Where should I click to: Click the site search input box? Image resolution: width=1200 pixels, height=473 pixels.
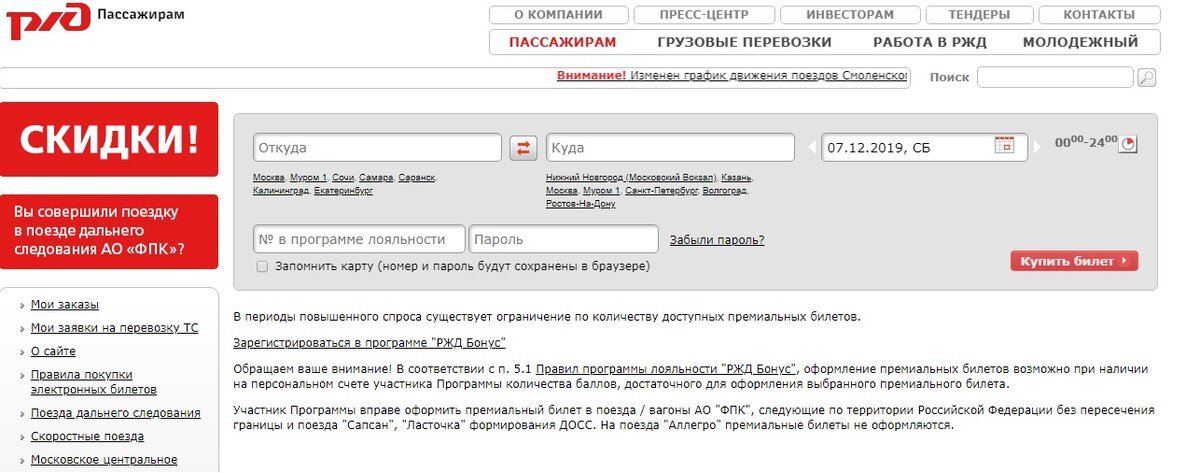(x=1055, y=77)
